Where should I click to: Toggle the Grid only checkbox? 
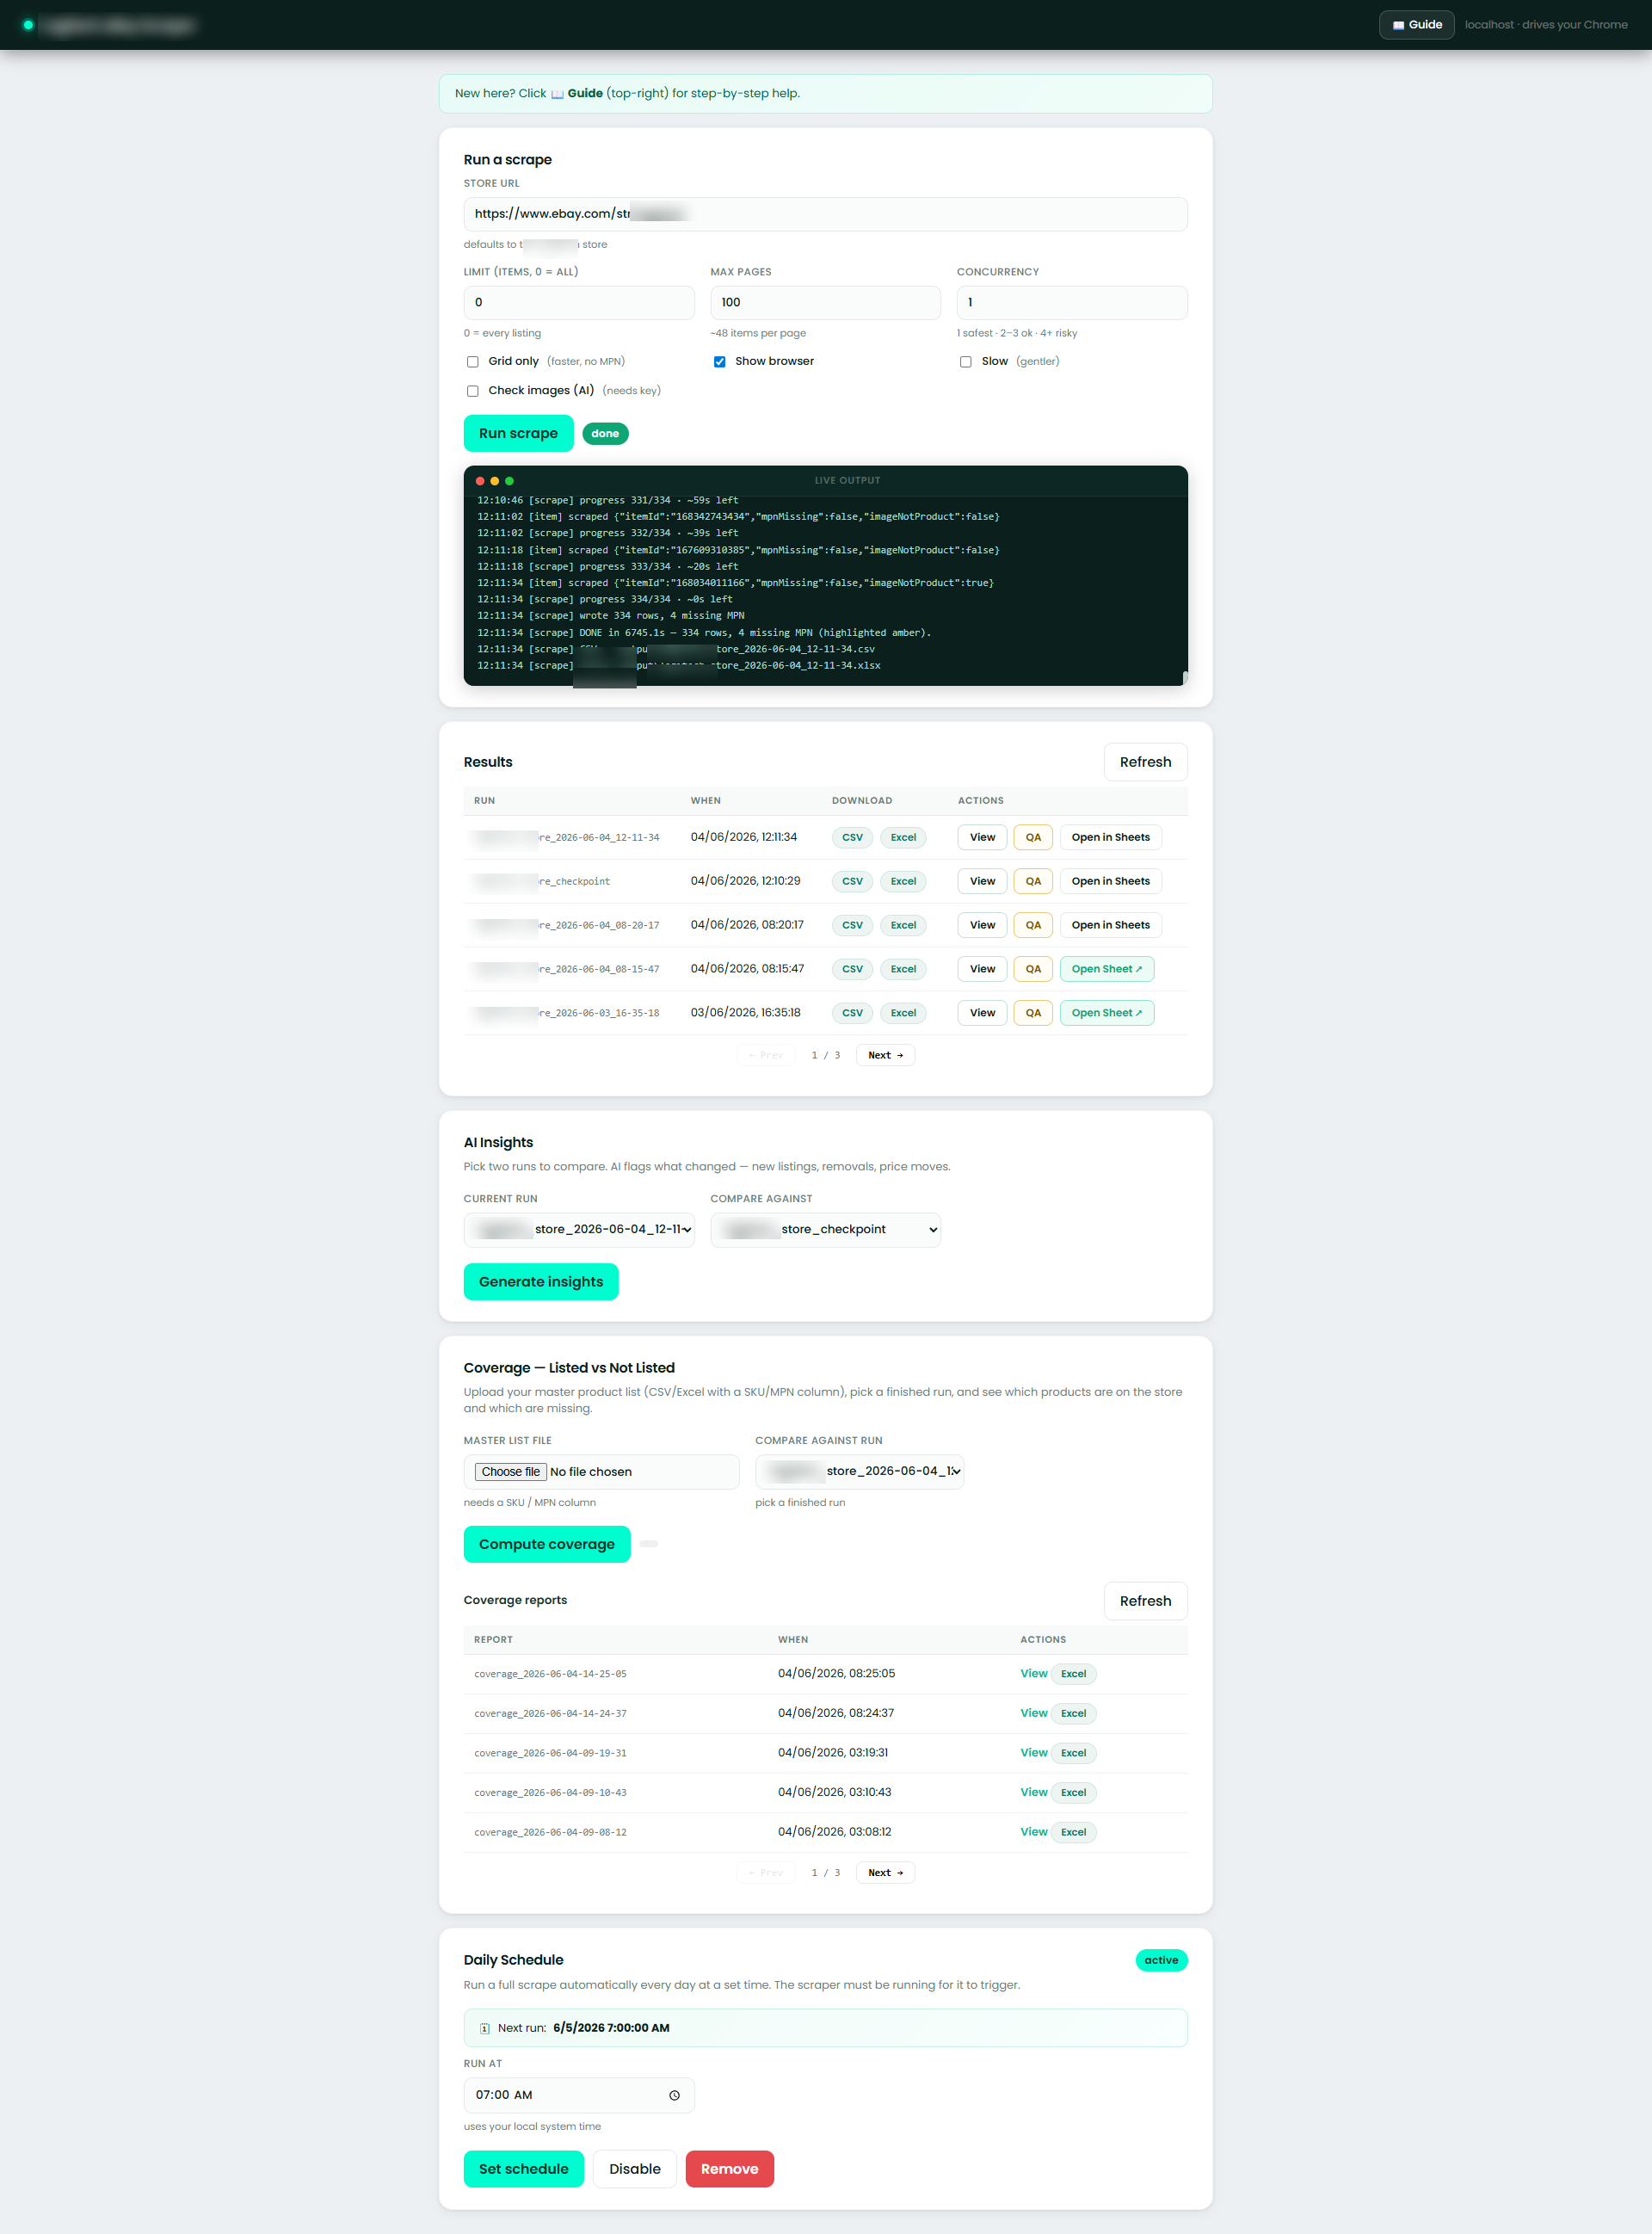click(473, 362)
